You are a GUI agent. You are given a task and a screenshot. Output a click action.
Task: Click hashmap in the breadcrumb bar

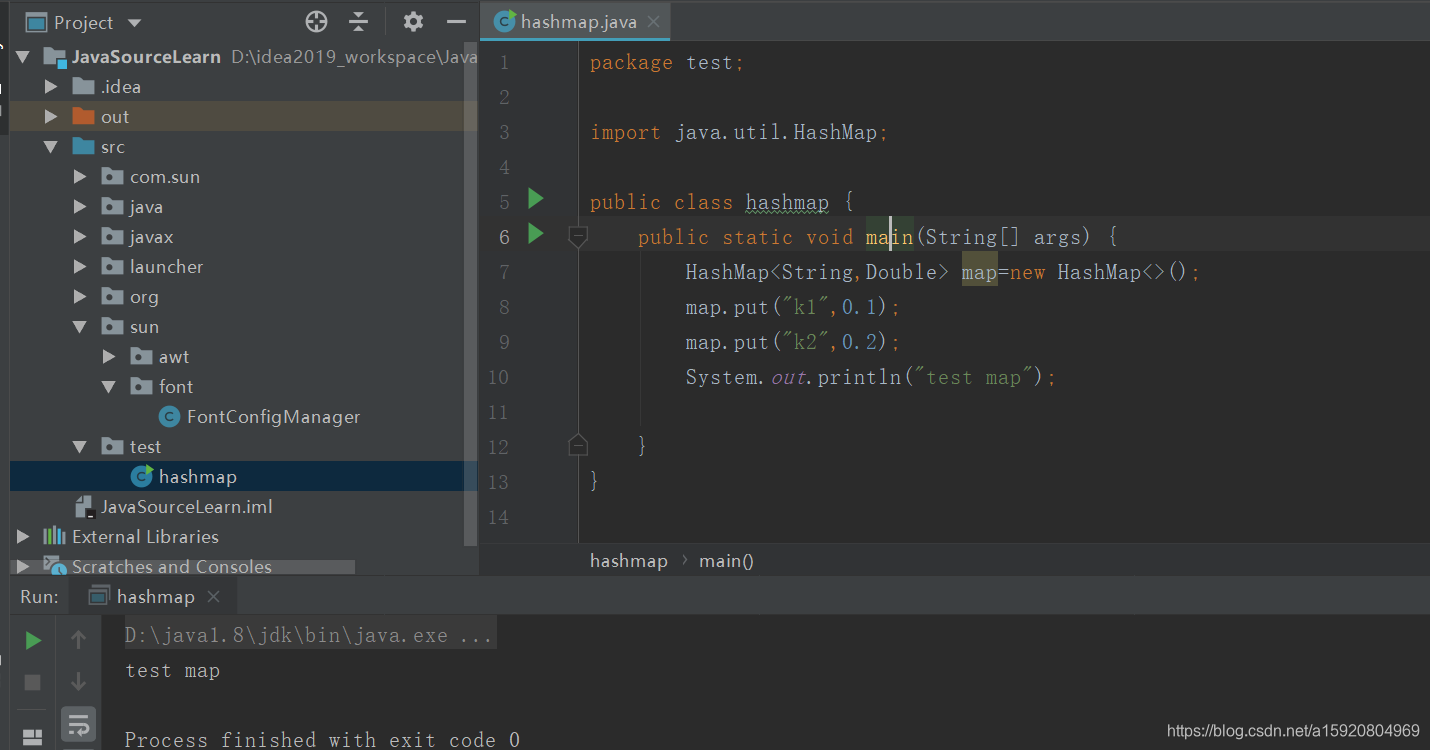coord(628,561)
